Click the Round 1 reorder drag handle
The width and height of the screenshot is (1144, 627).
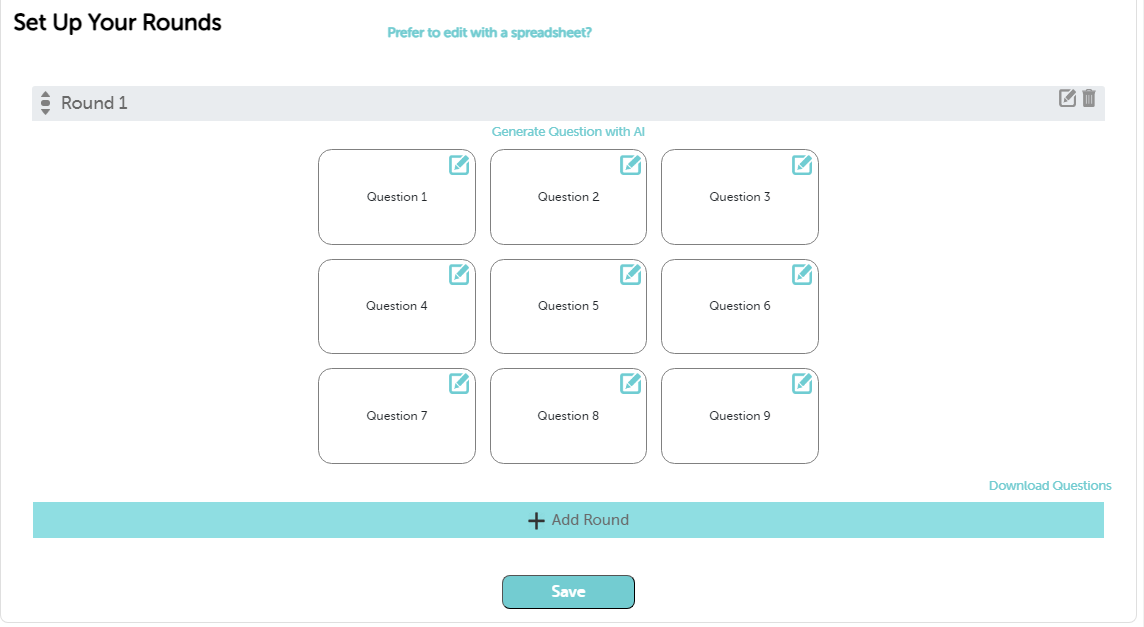(45, 103)
